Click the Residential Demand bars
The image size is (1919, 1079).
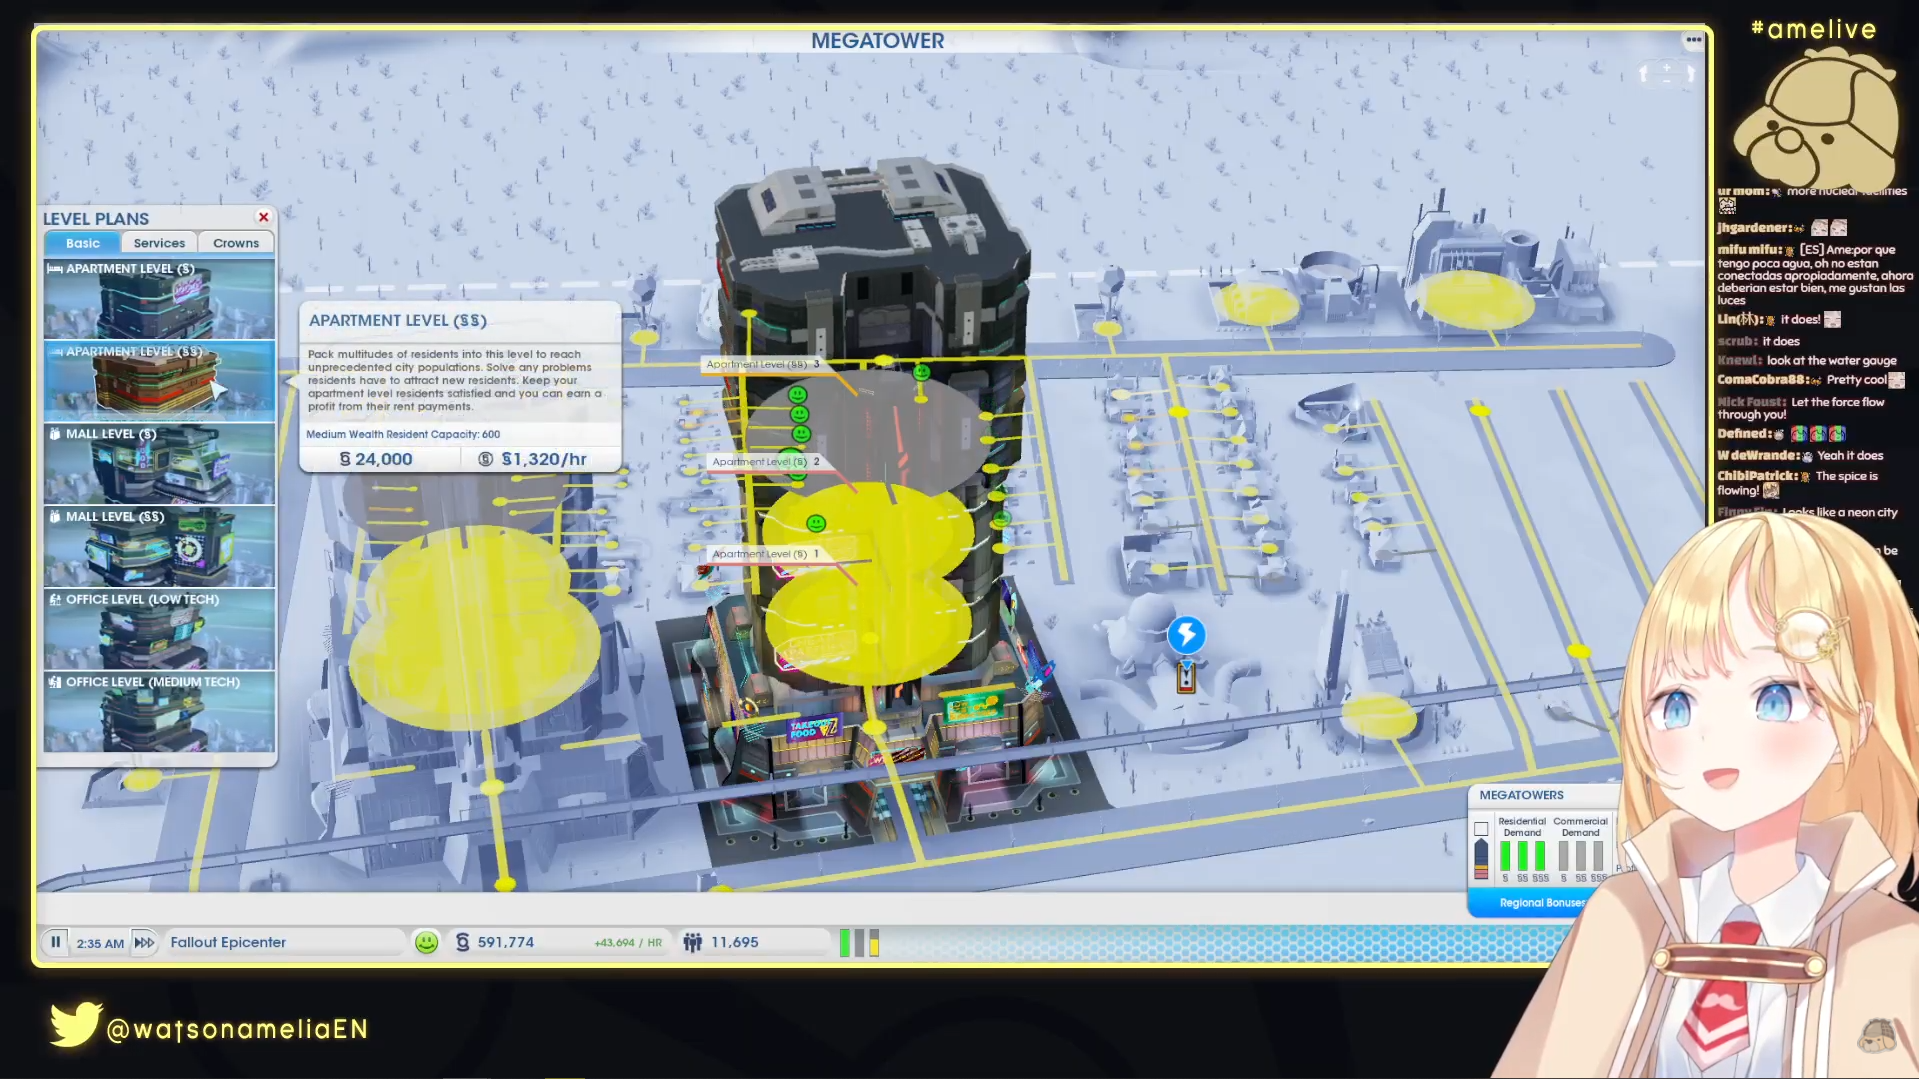1523,856
